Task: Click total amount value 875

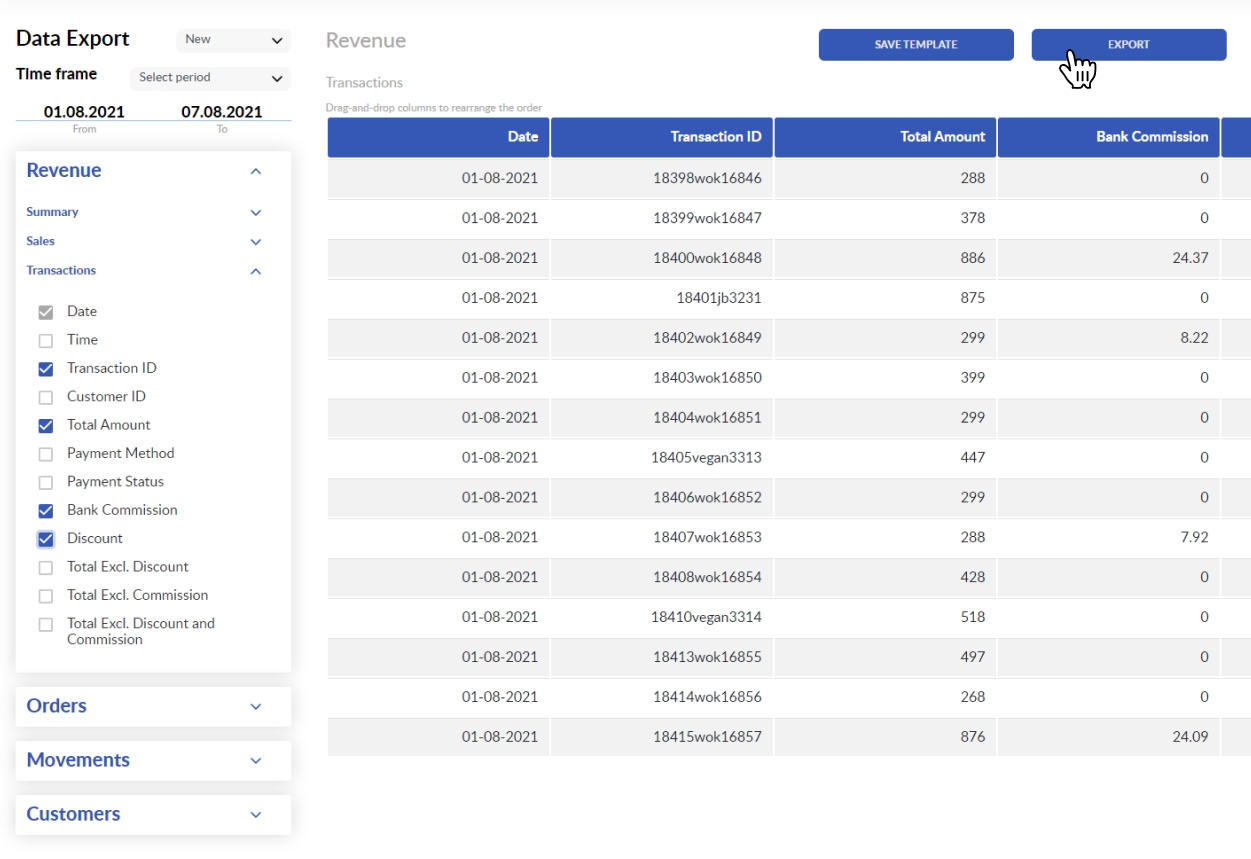Action: (972, 298)
